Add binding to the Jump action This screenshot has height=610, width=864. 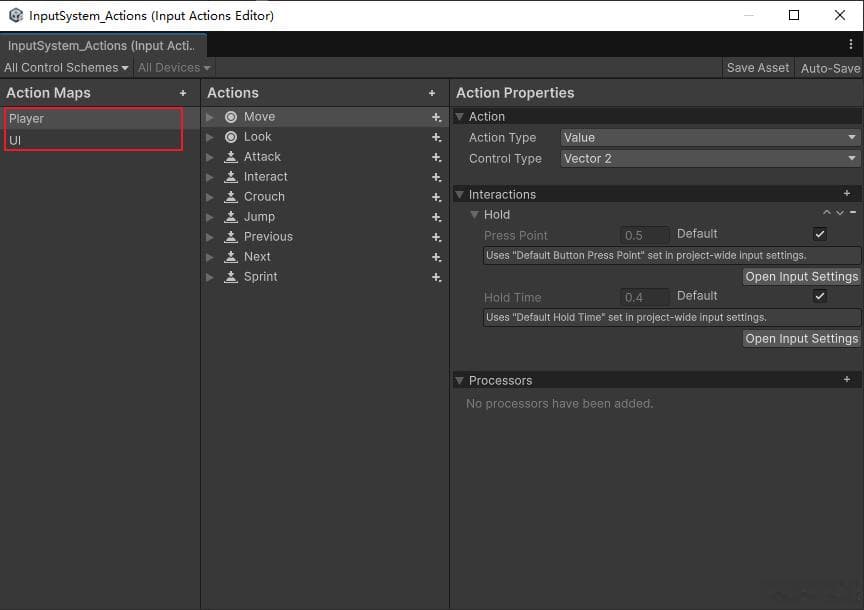coord(436,218)
